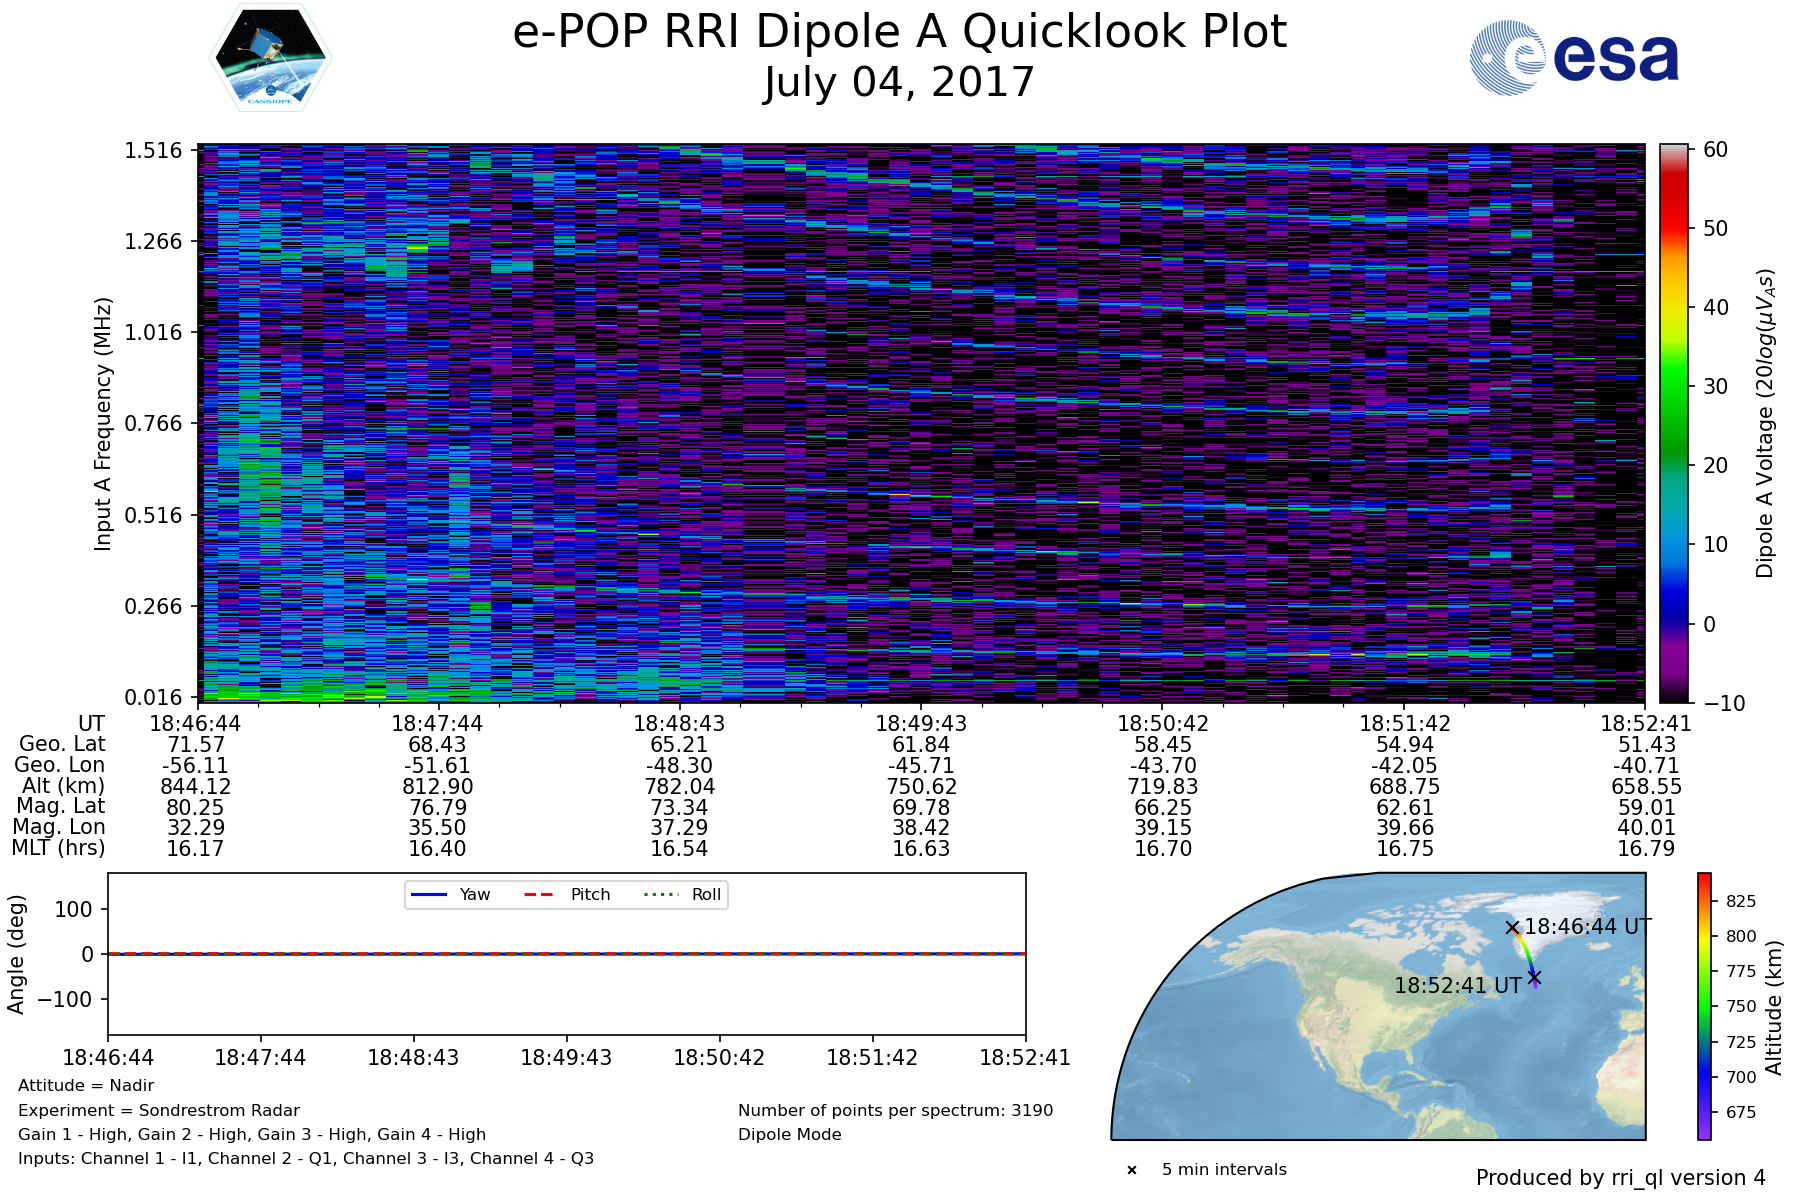
Task: Click the 18:49:43 UT label under spectrogram
Action: click(x=921, y=723)
